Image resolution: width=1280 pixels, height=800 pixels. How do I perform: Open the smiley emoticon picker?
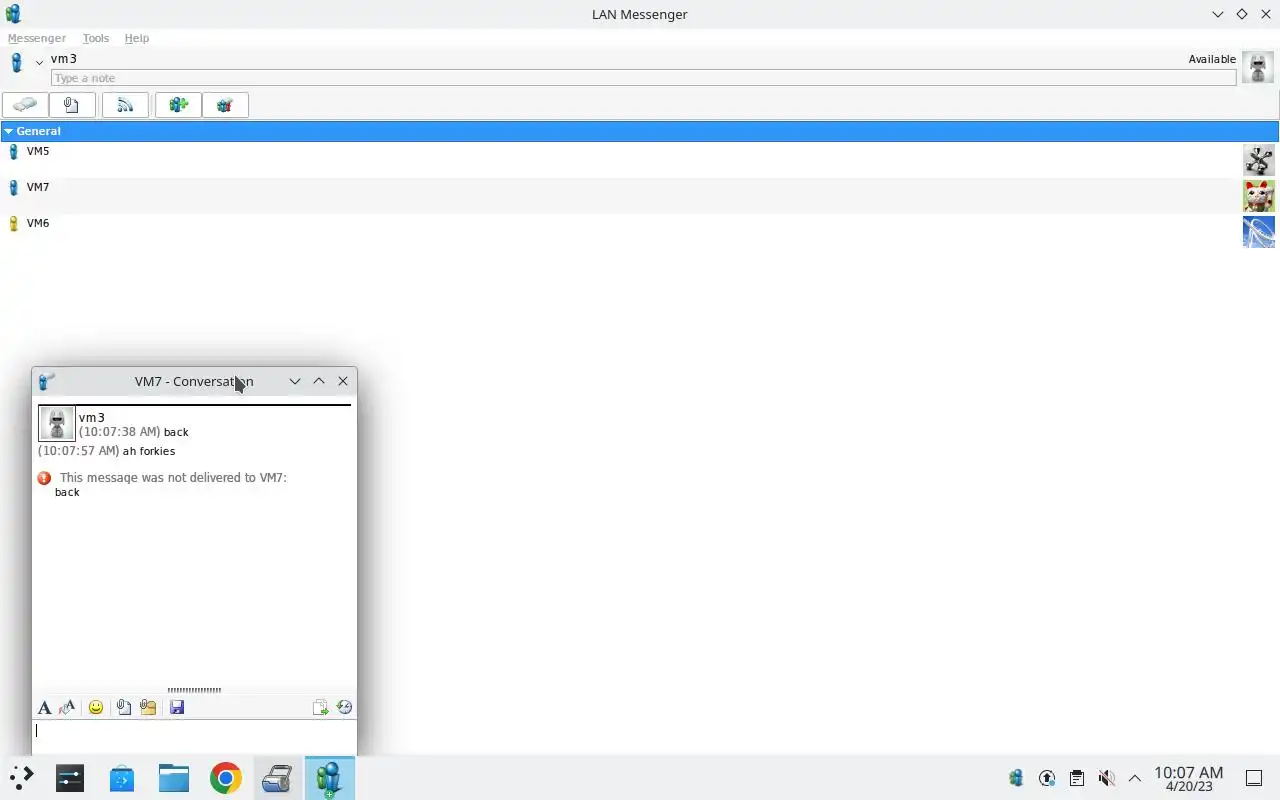coord(96,707)
